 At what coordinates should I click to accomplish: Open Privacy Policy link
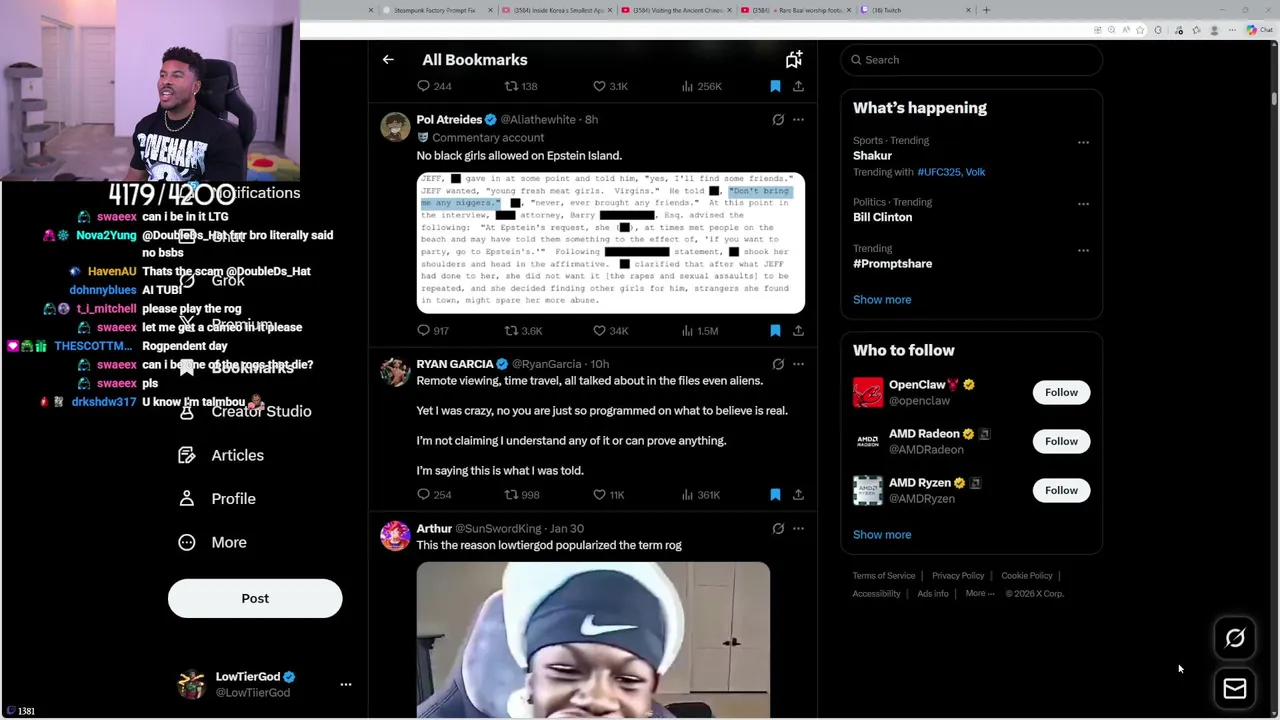[x=958, y=576]
